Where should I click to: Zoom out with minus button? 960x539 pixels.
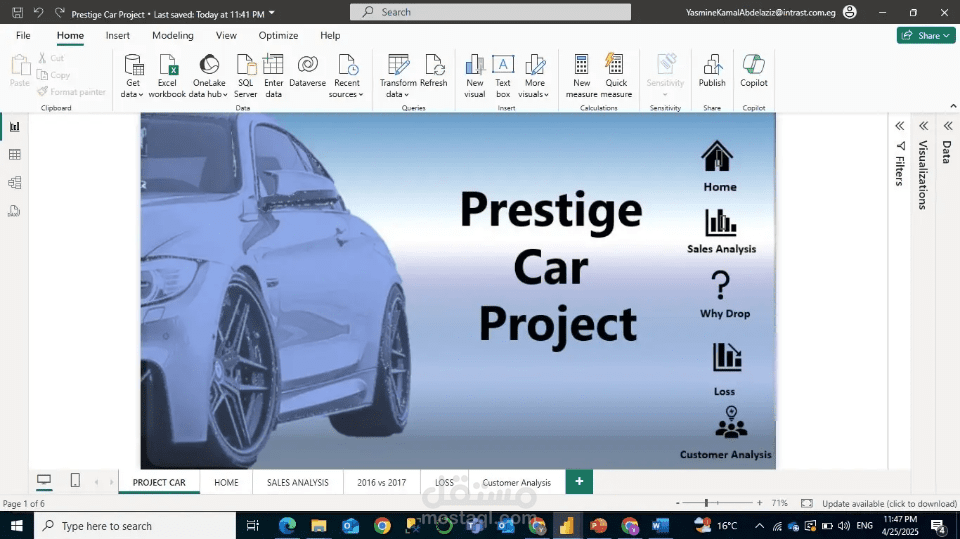[678, 503]
